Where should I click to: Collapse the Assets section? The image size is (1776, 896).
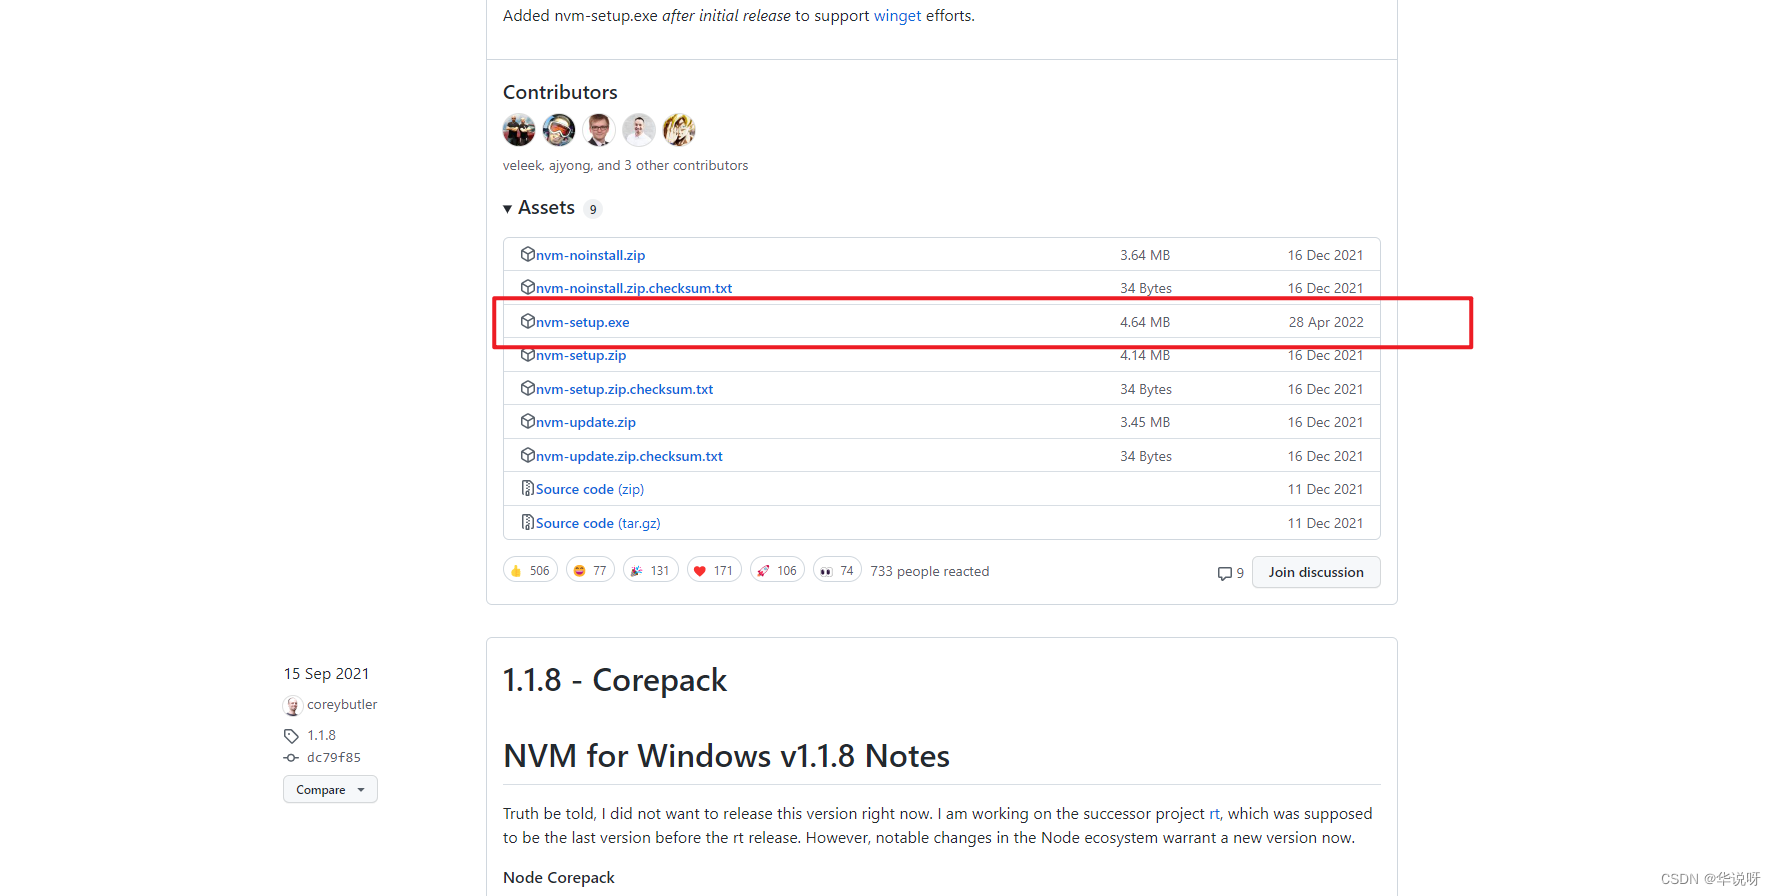point(539,208)
